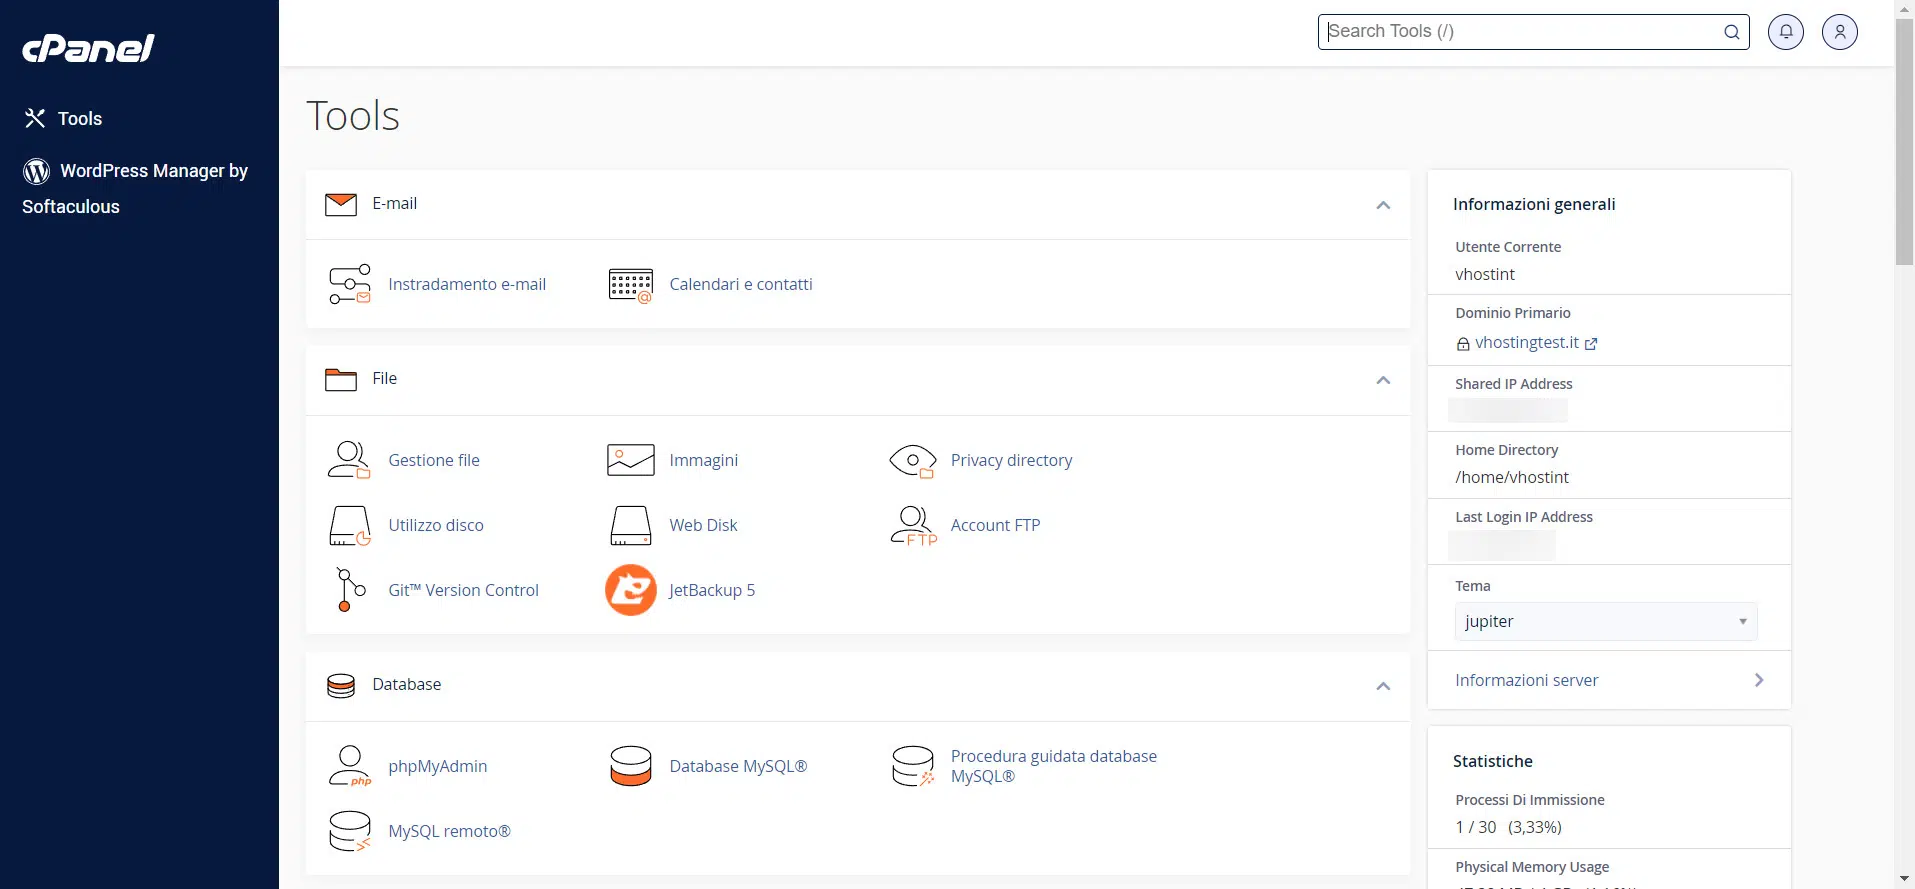Screen dimensions: 1915x889
Task: Expand Informazioni server arrow
Action: tap(1759, 680)
